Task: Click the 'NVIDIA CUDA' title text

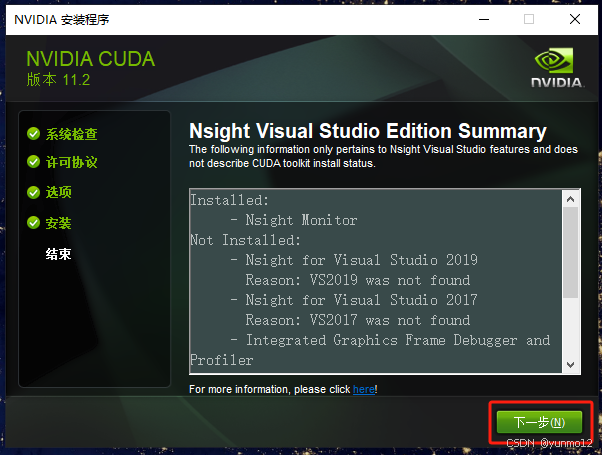Action: [x=91, y=59]
